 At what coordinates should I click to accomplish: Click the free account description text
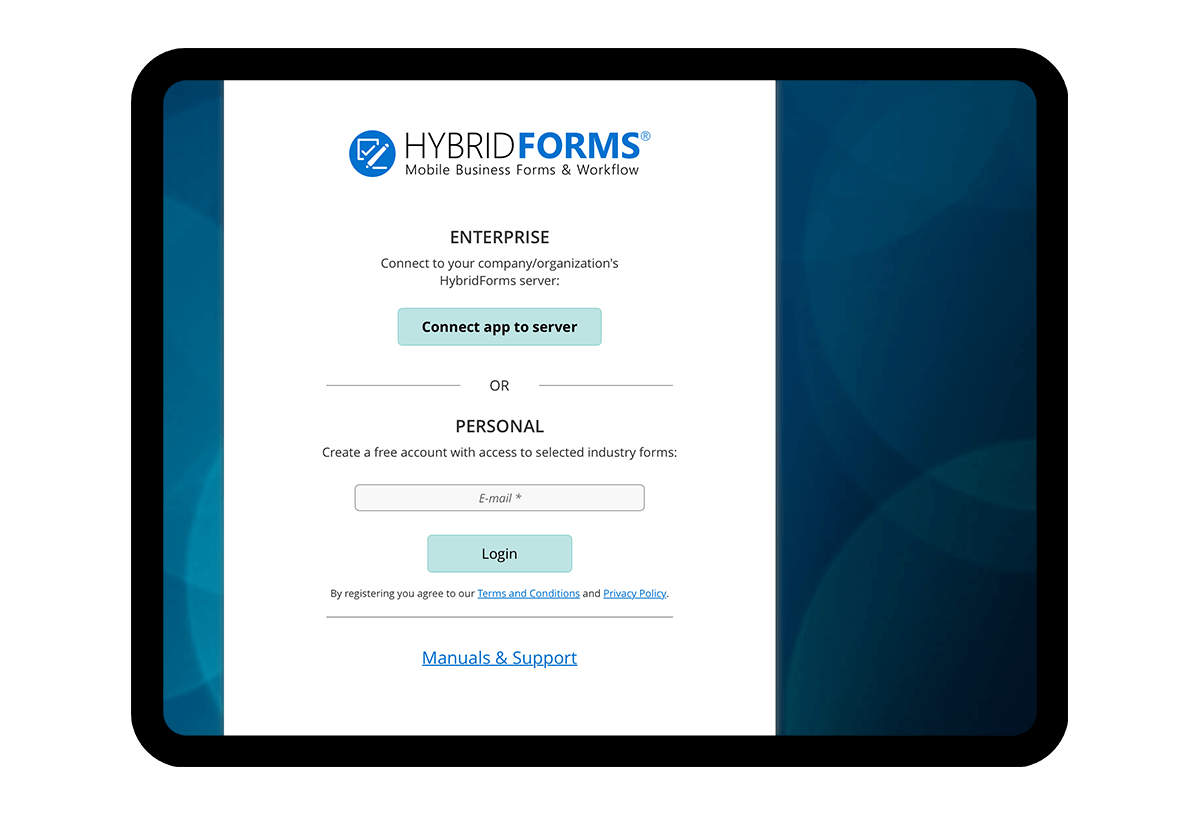(499, 452)
